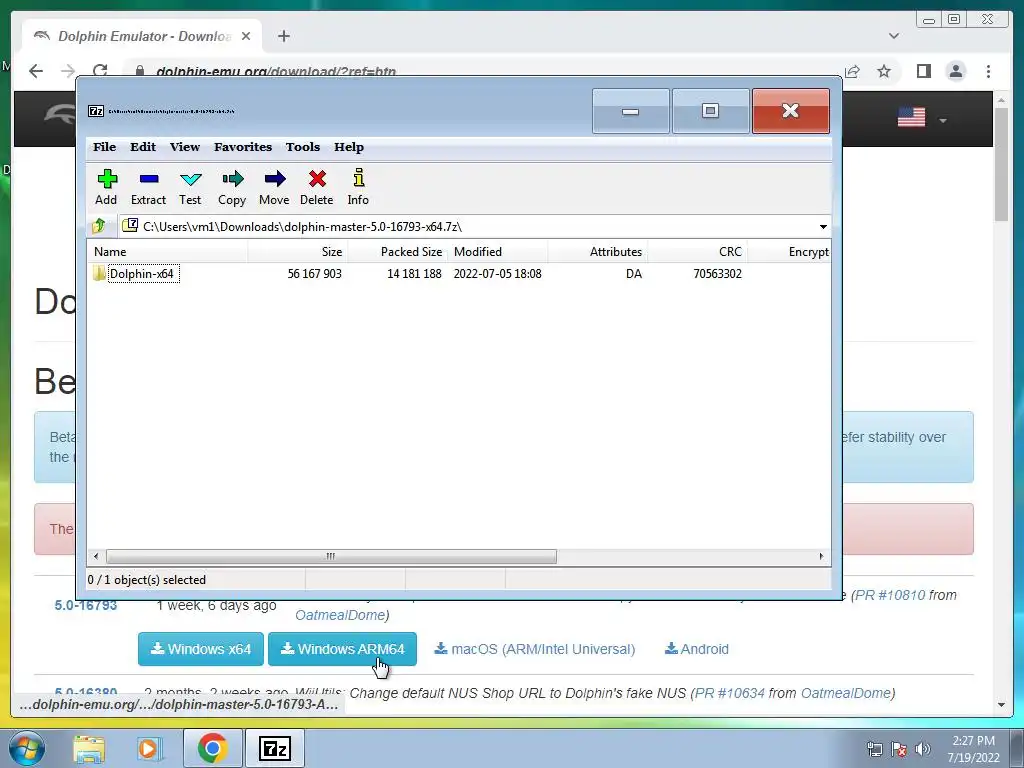Open the Action Center flag tray icon
The image size is (1024, 768).
899,749
